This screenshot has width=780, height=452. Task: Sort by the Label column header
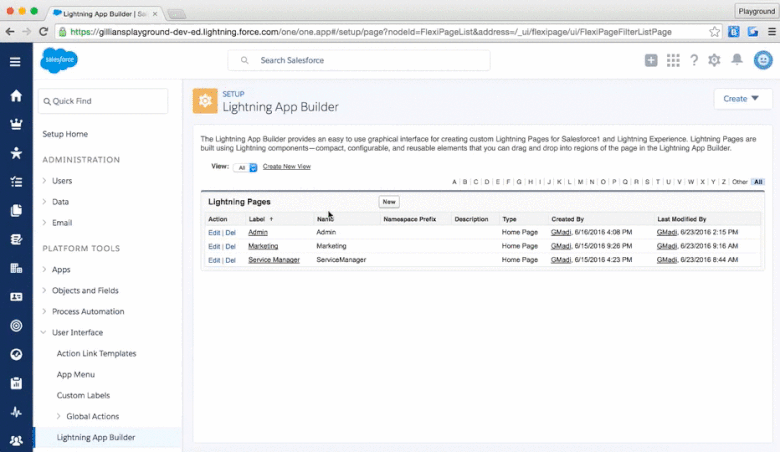(257, 219)
